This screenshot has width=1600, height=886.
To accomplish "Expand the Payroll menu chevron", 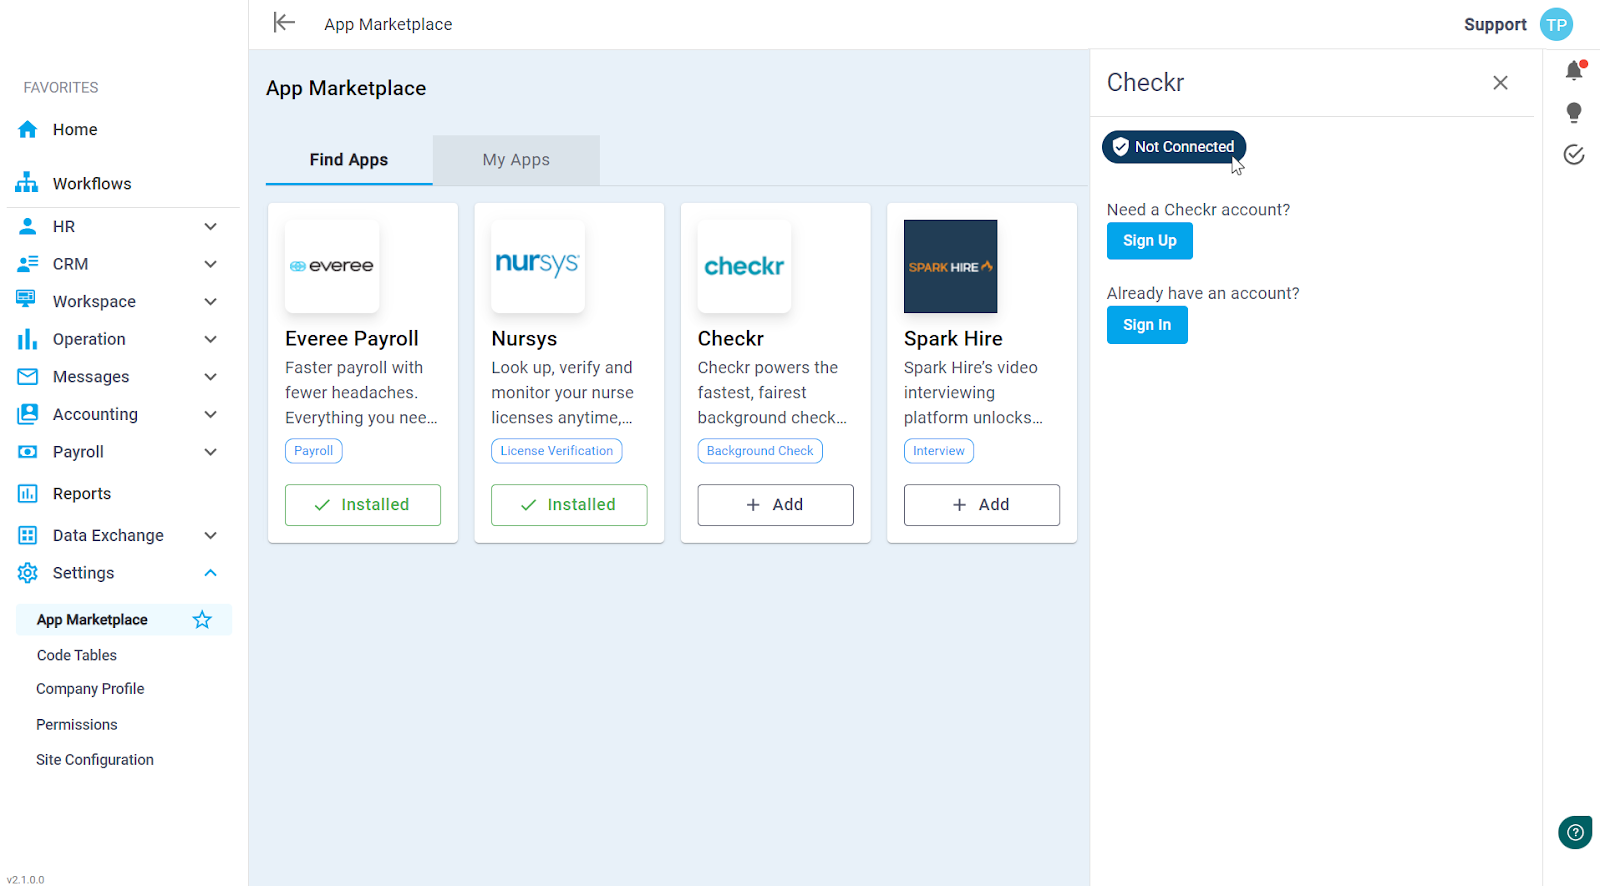I will click(x=210, y=451).
